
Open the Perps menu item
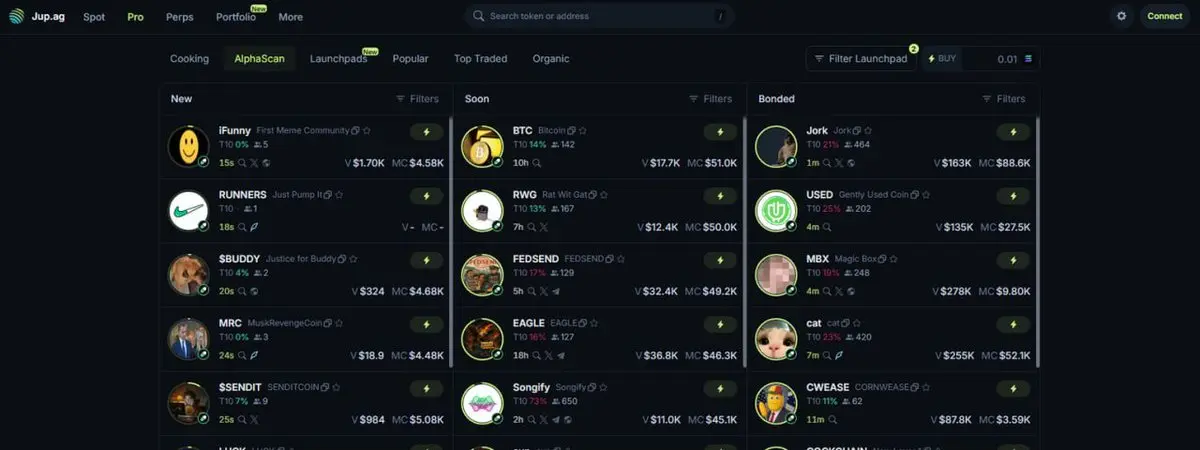(x=181, y=17)
